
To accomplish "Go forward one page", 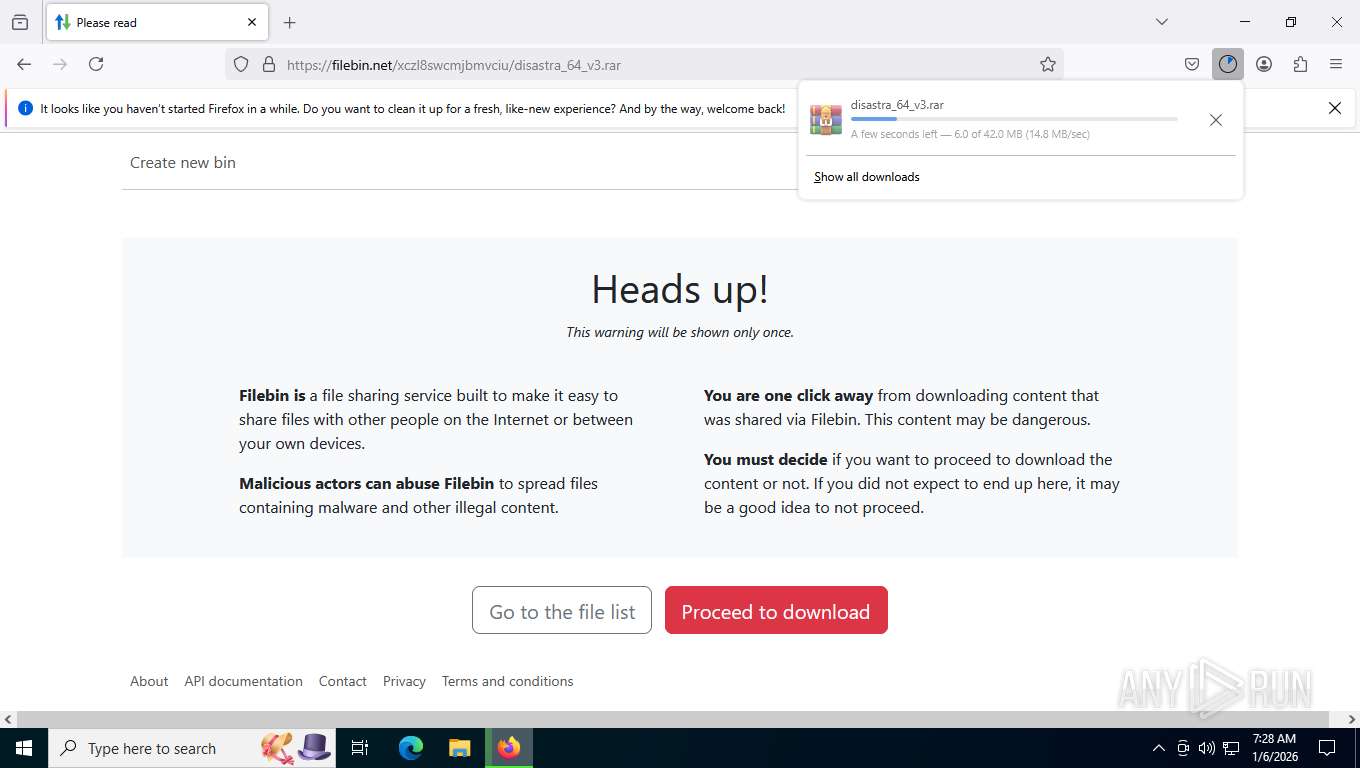I will click(x=60, y=64).
